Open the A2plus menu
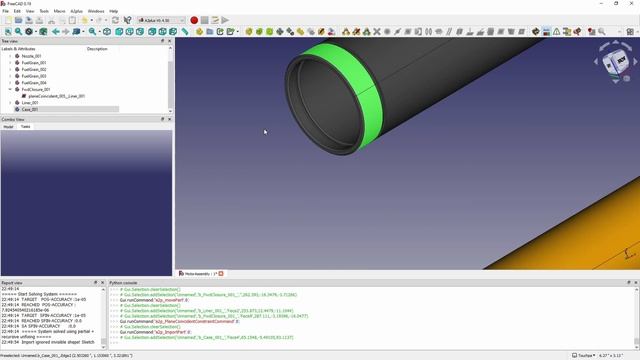Viewport: 640px width, 360px height. (76, 11)
